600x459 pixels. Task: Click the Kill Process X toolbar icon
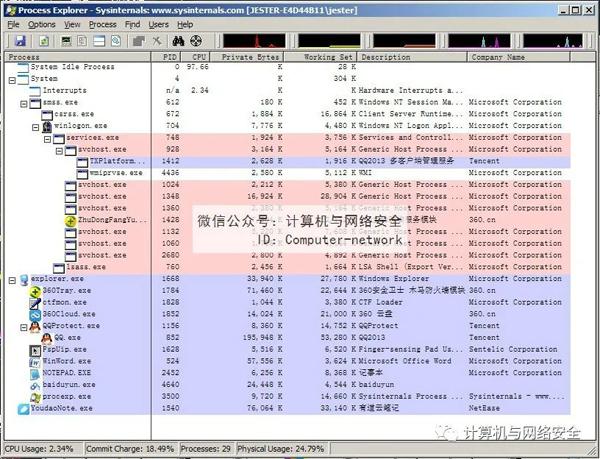click(x=156, y=40)
